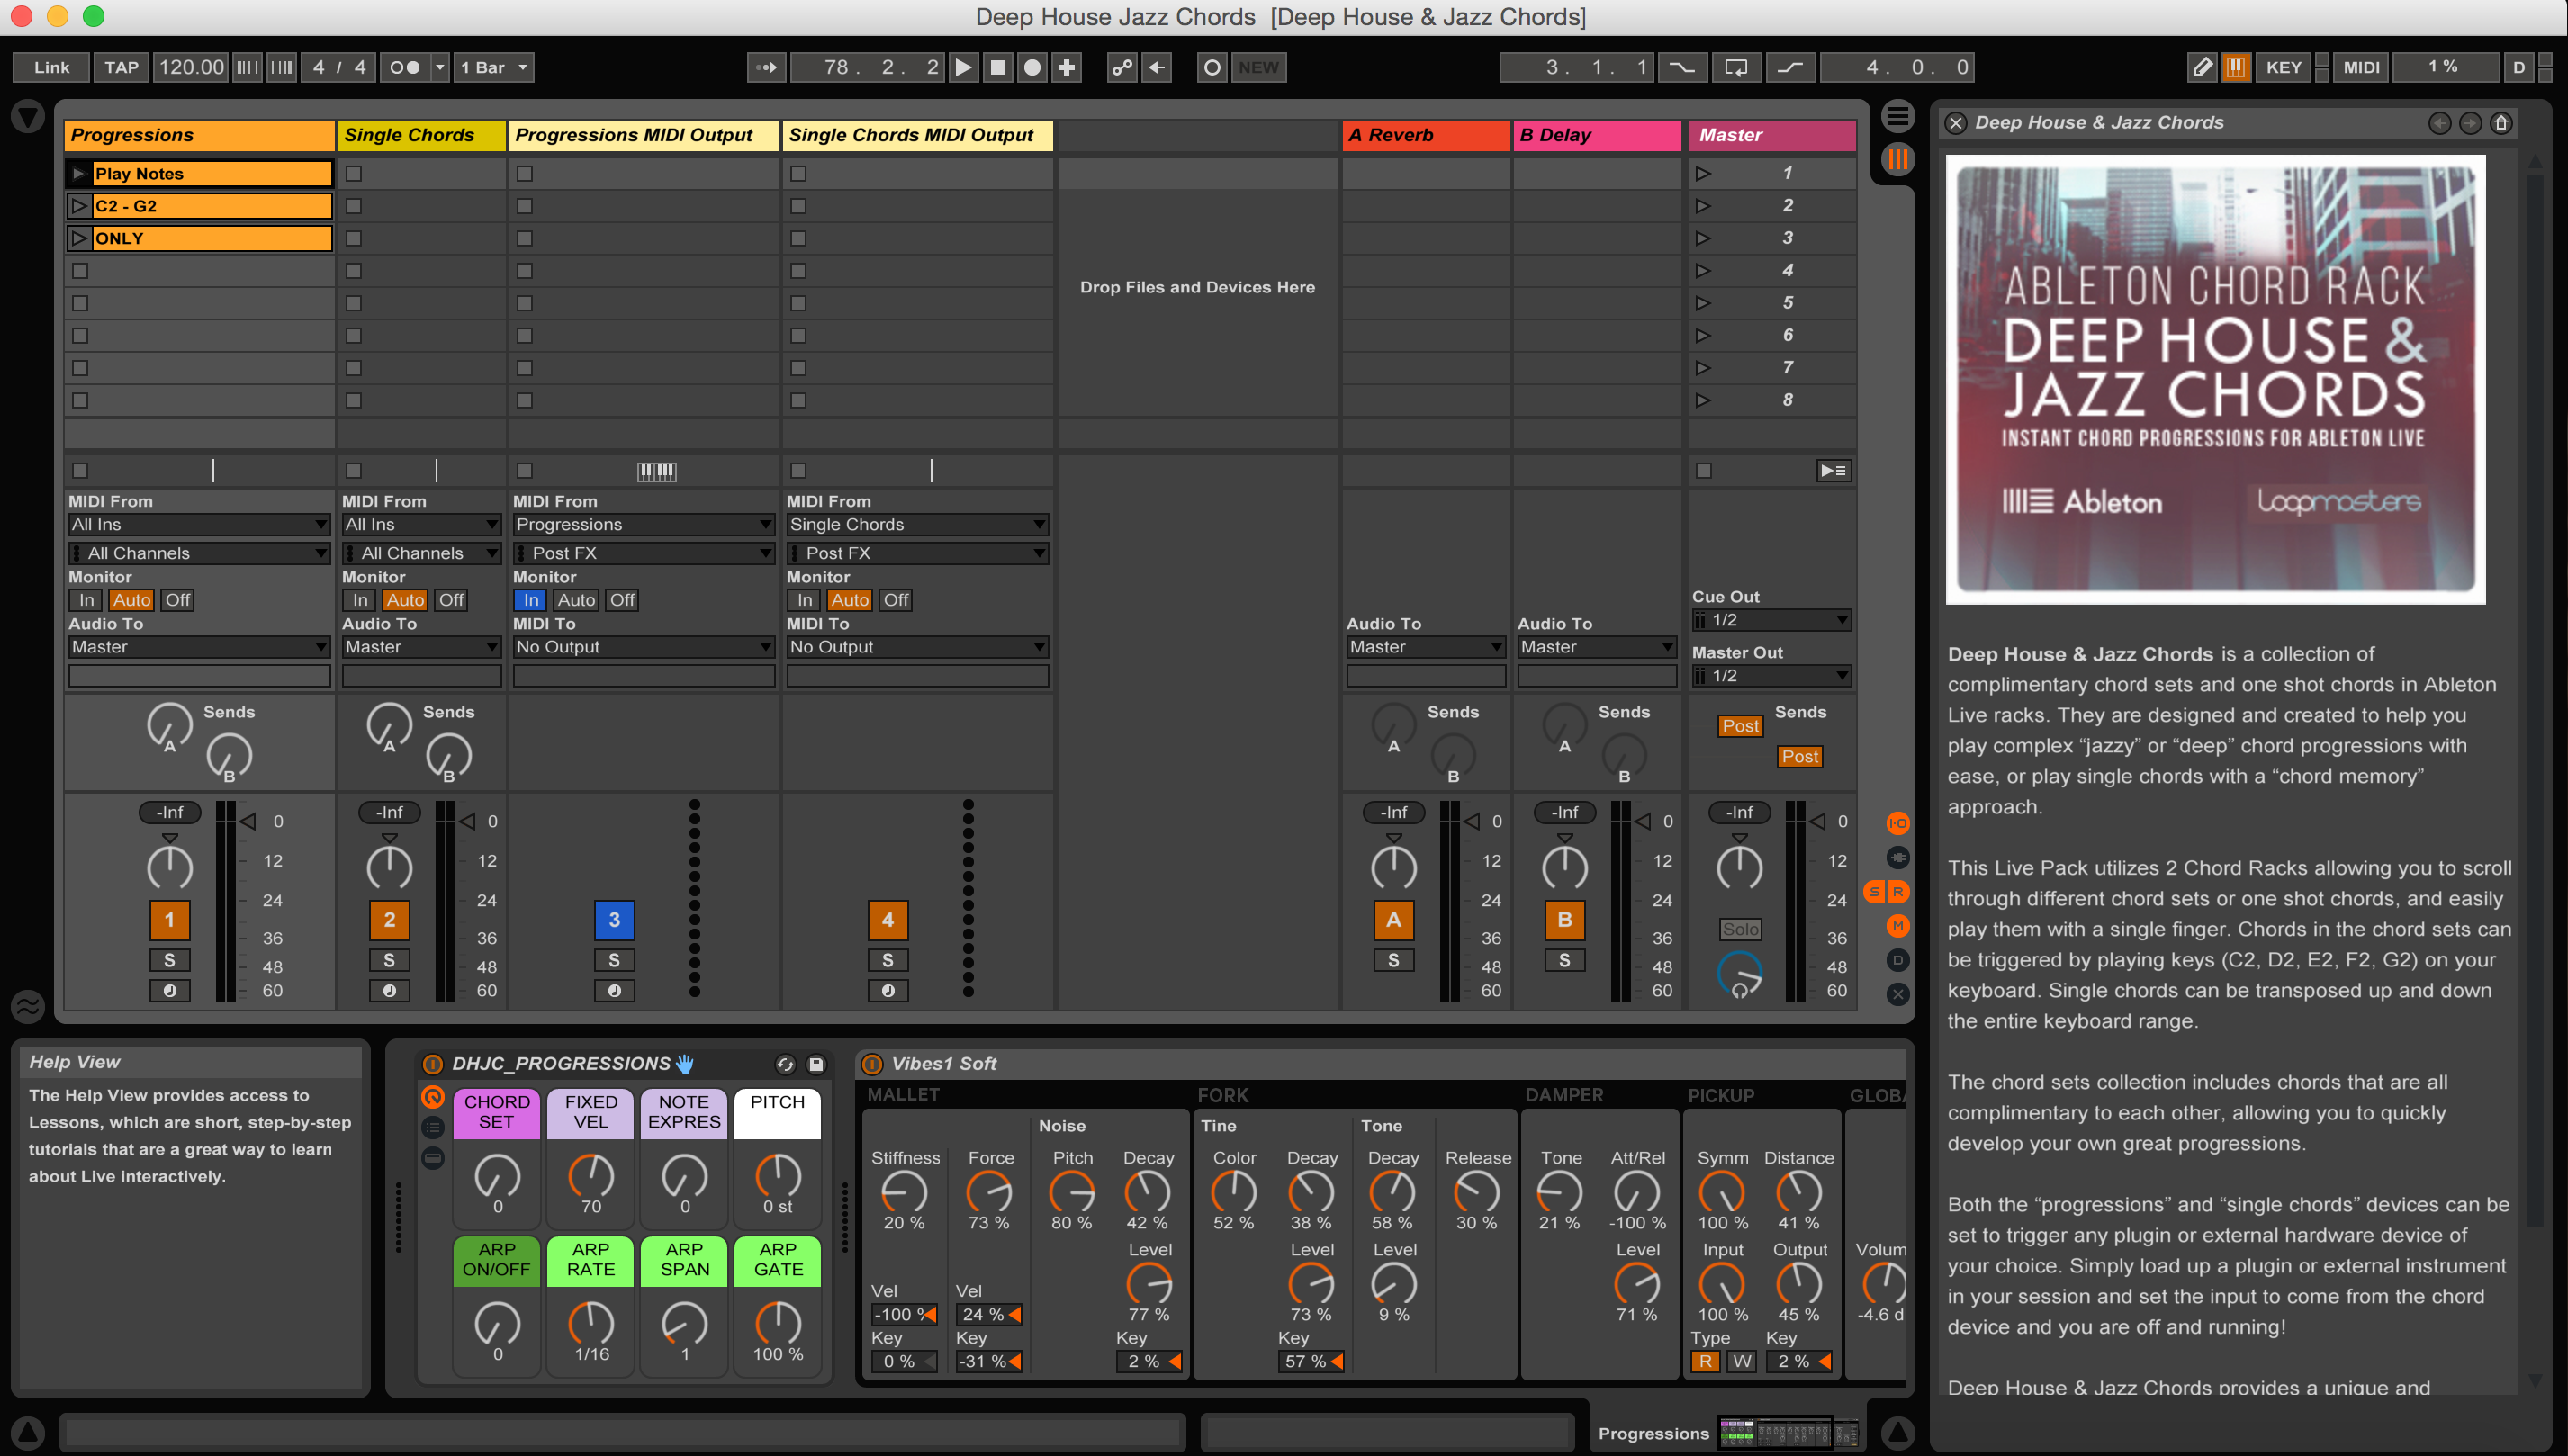
Task: Open Progressions track Audio To dropdown
Action: point(198,647)
